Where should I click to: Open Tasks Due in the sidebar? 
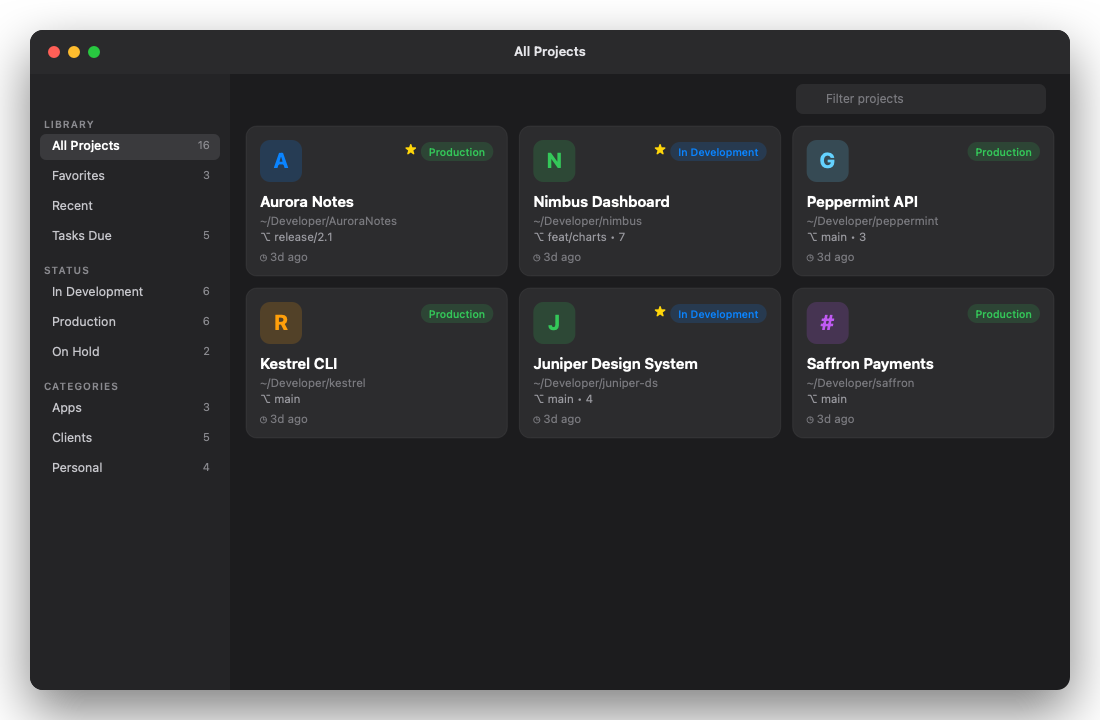130,236
